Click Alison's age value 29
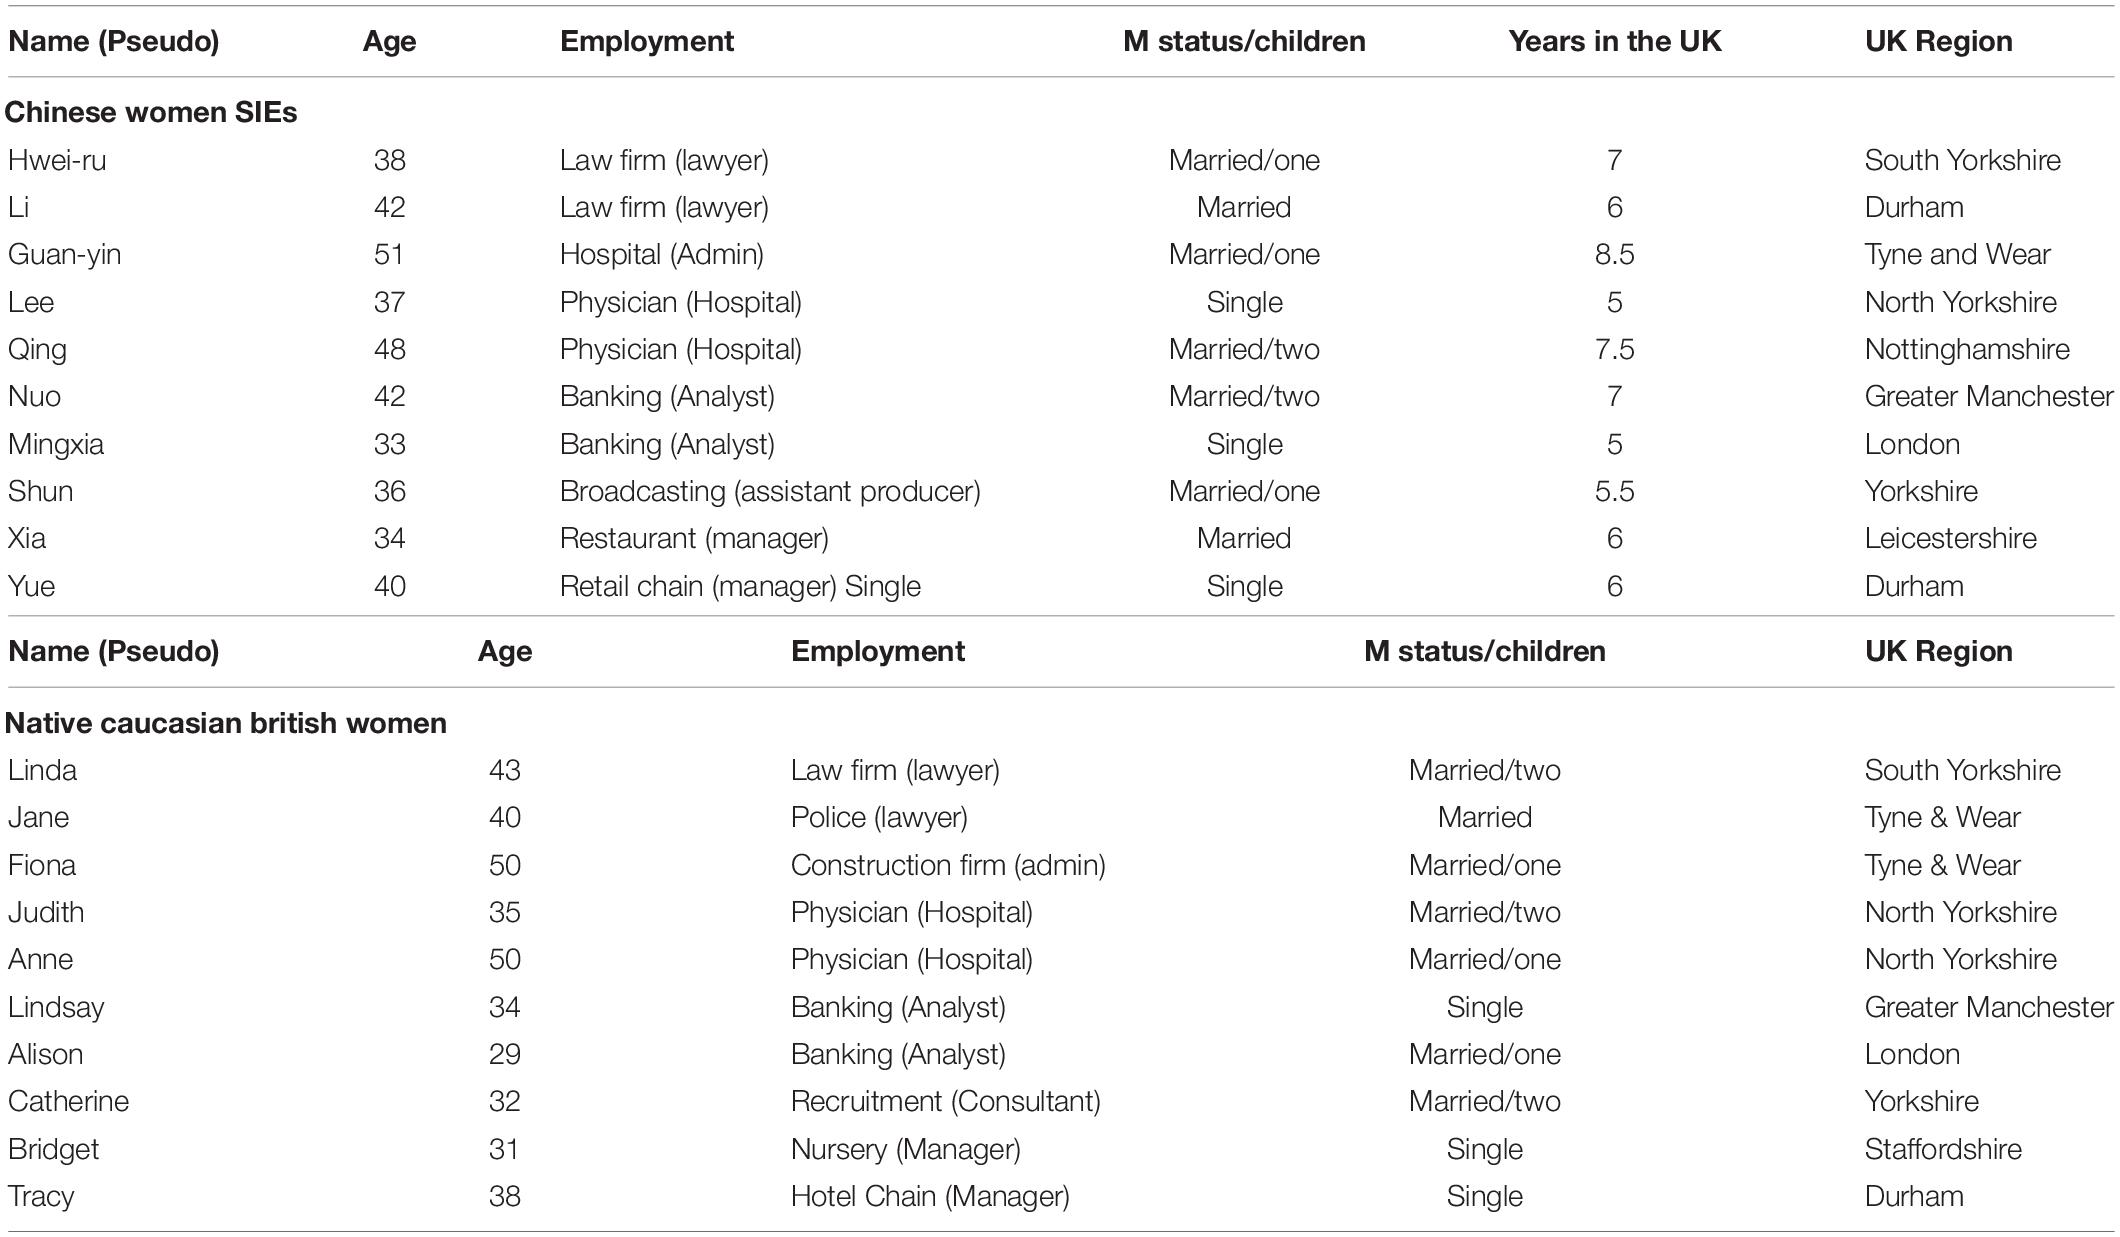This screenshot has height=1237, width=2120. click(x=504, y=1054)
